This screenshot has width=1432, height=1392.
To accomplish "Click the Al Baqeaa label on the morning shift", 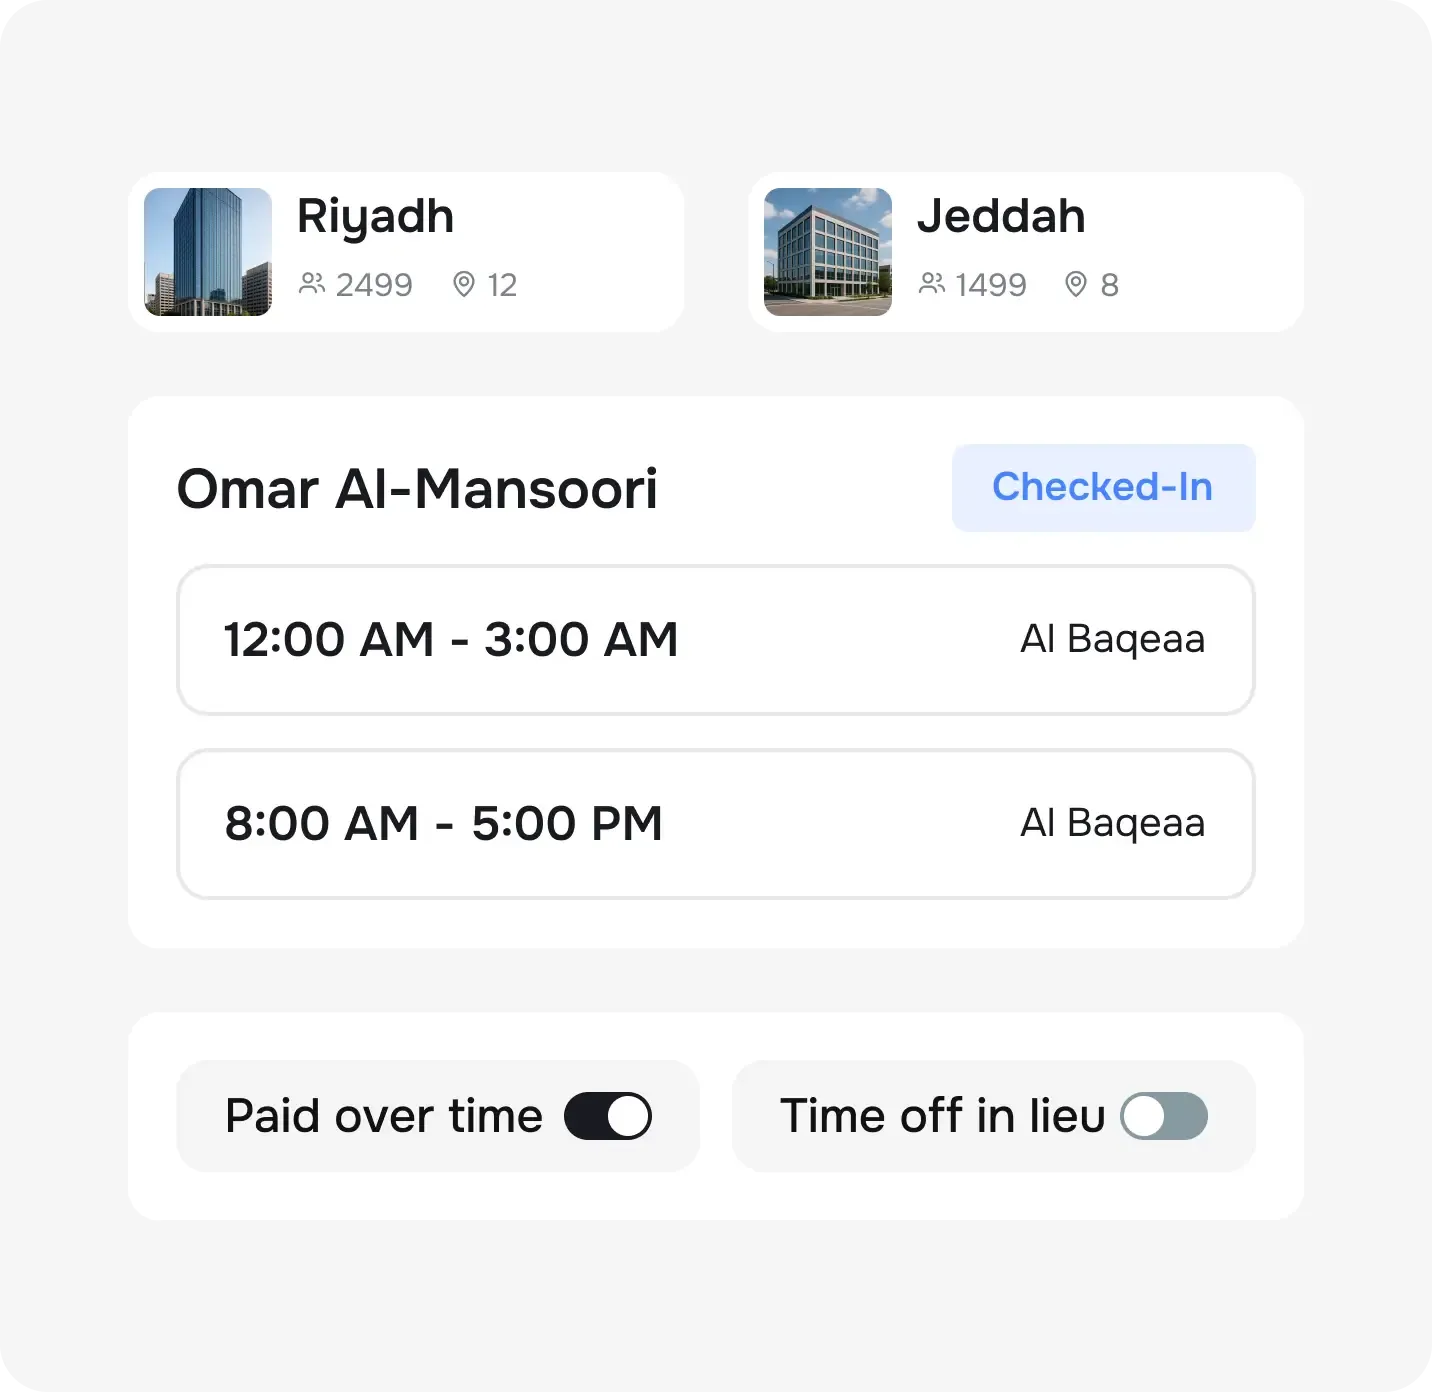I will [1112, 823].
